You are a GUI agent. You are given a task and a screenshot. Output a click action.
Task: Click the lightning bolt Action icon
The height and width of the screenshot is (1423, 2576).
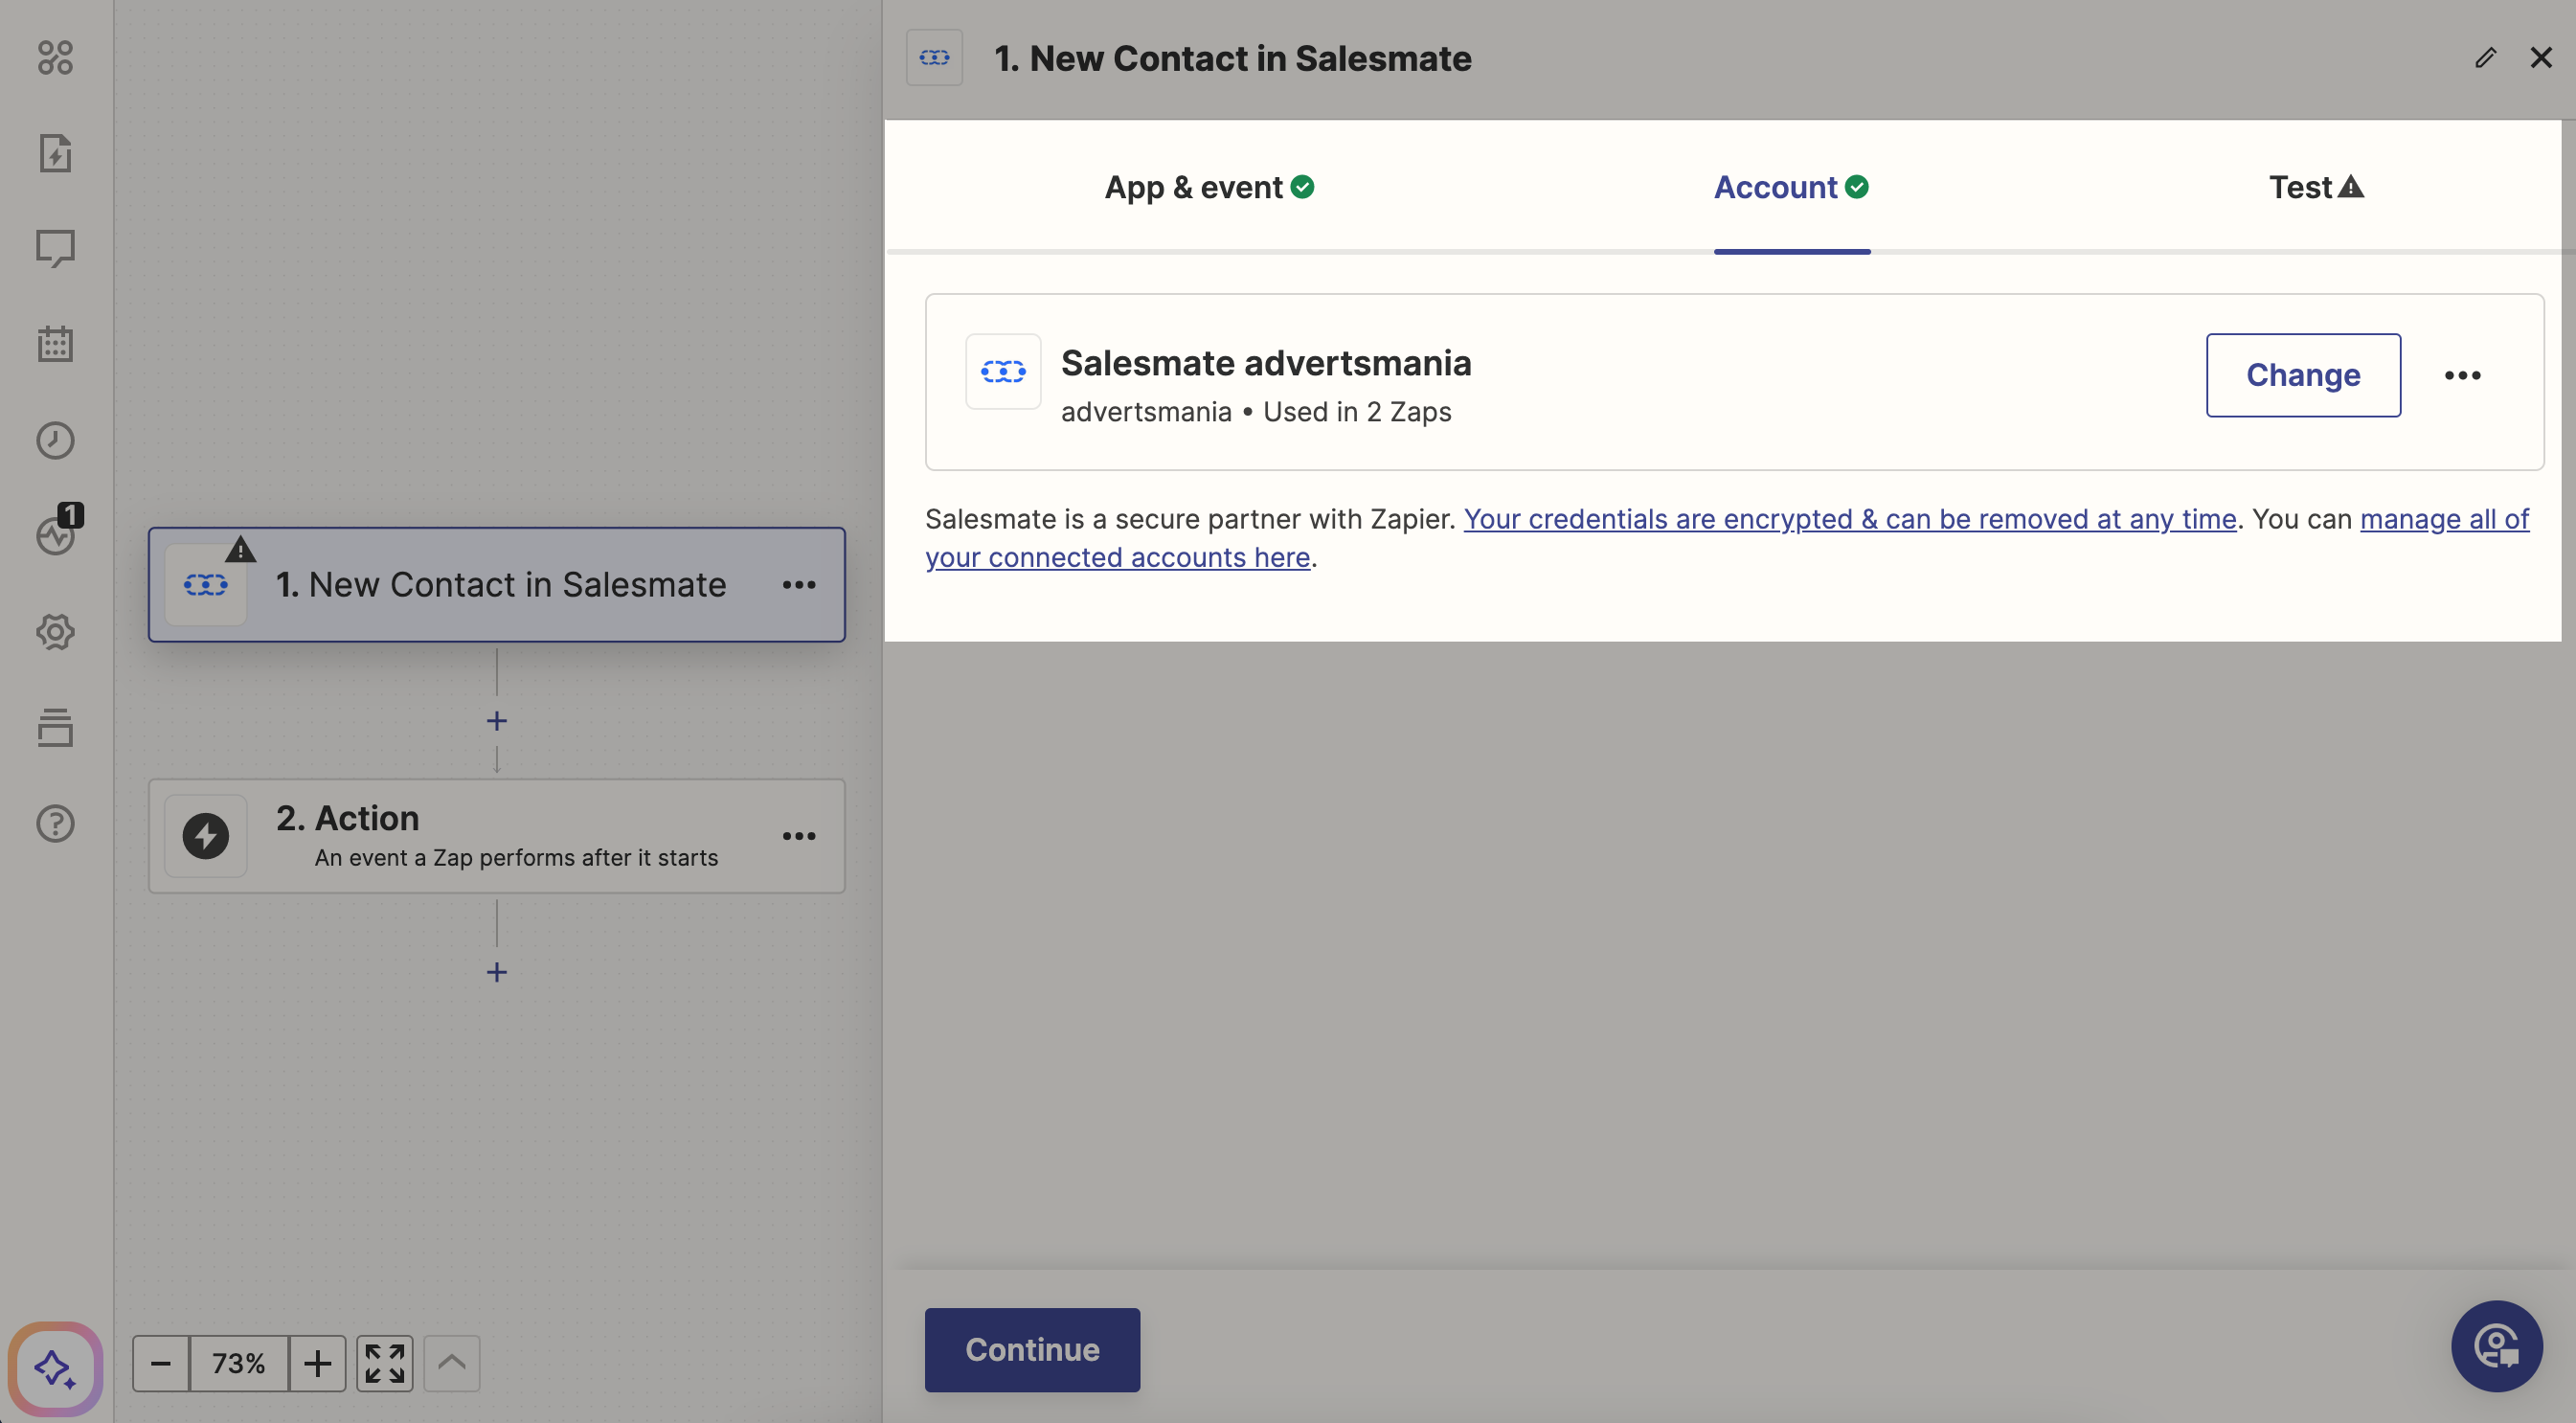pos(206,836)
